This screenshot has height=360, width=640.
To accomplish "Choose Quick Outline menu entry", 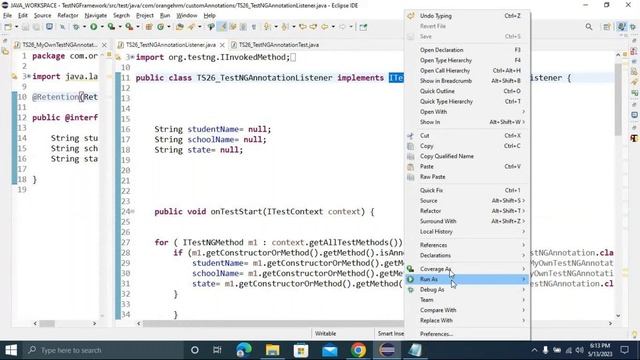I will tap(467, 91).
